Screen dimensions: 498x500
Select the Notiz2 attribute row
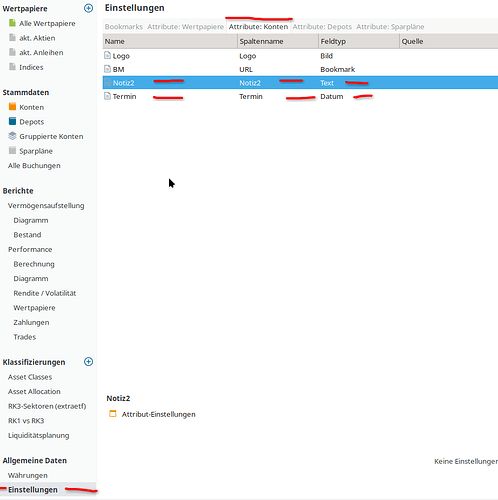pos(300,83)
